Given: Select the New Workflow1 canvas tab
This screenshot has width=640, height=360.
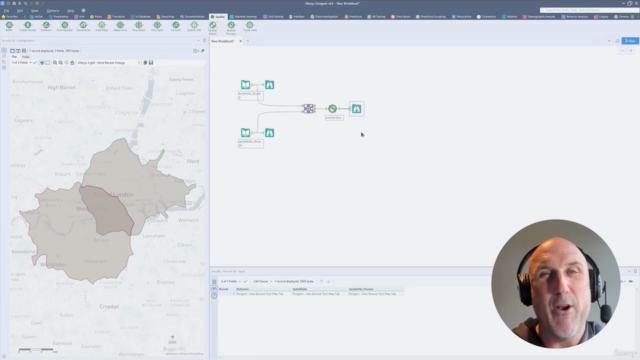Looking at the screenshot, I should coord(223,41).
